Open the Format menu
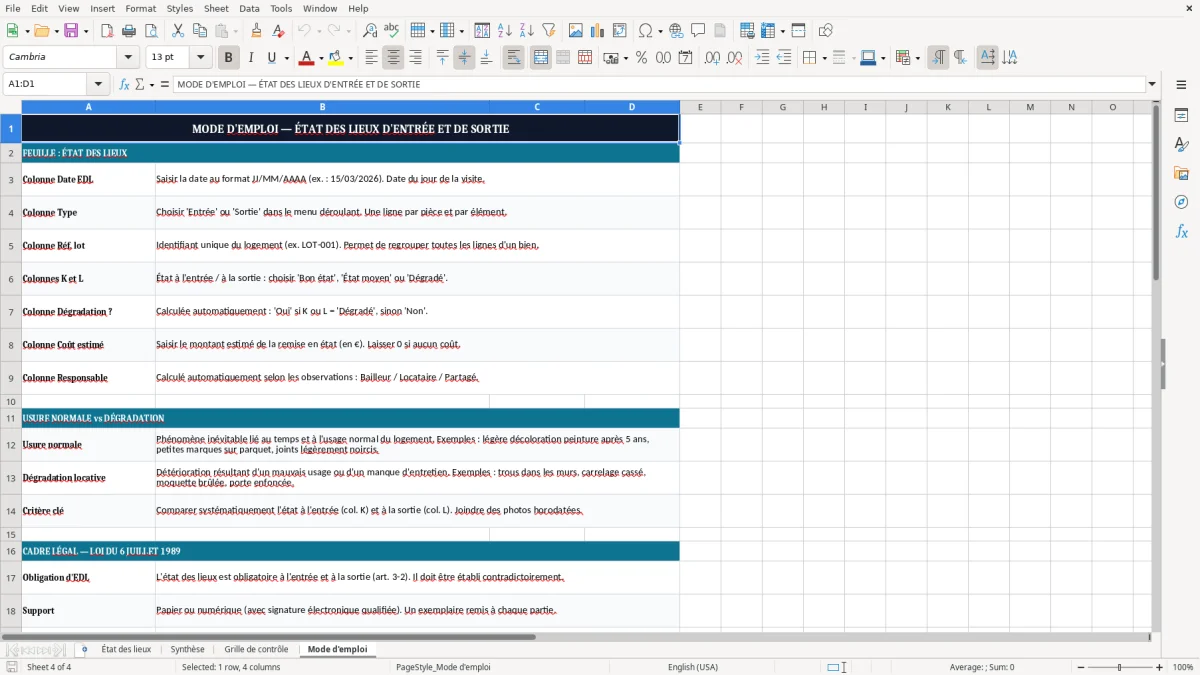1200x675 pixels. tap(140, 8)
